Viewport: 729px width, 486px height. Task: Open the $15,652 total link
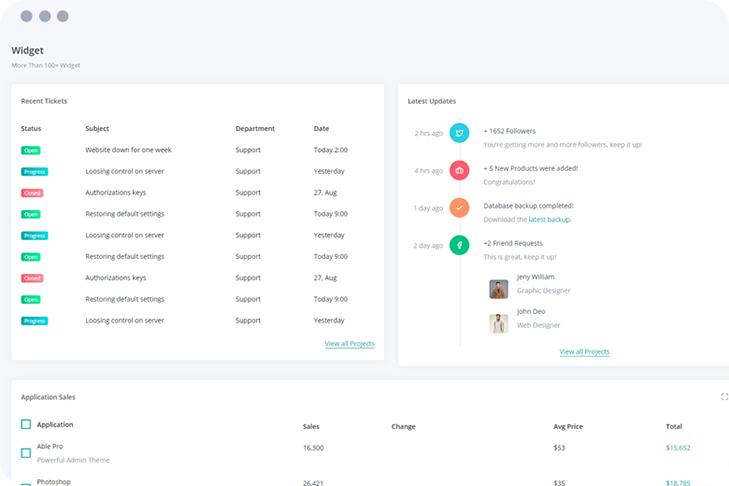(x=678, y=448)
